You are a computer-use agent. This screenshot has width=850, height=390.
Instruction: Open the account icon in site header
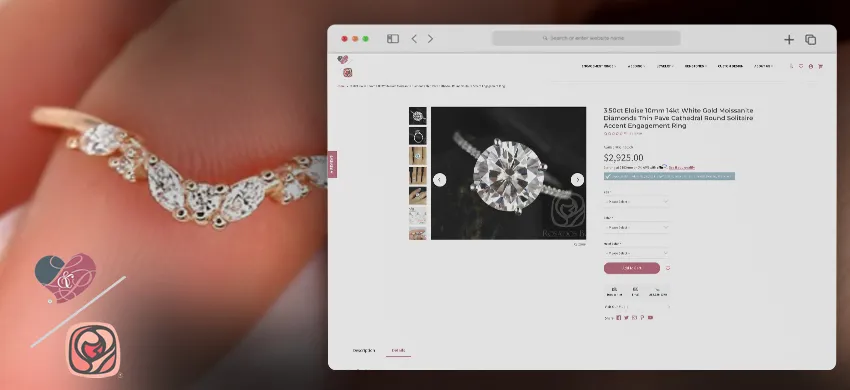click(810, 66)
